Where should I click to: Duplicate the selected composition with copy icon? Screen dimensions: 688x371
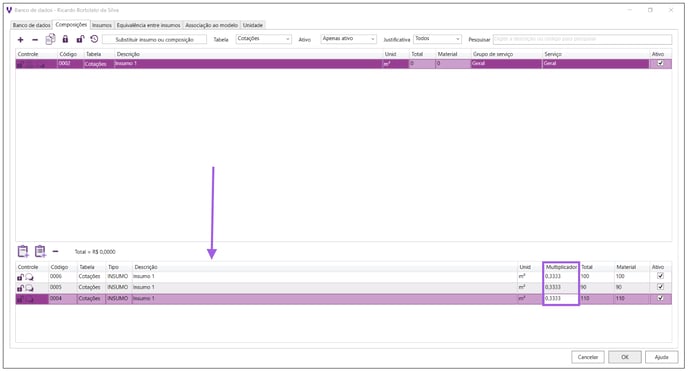click(x=50, y=39)
